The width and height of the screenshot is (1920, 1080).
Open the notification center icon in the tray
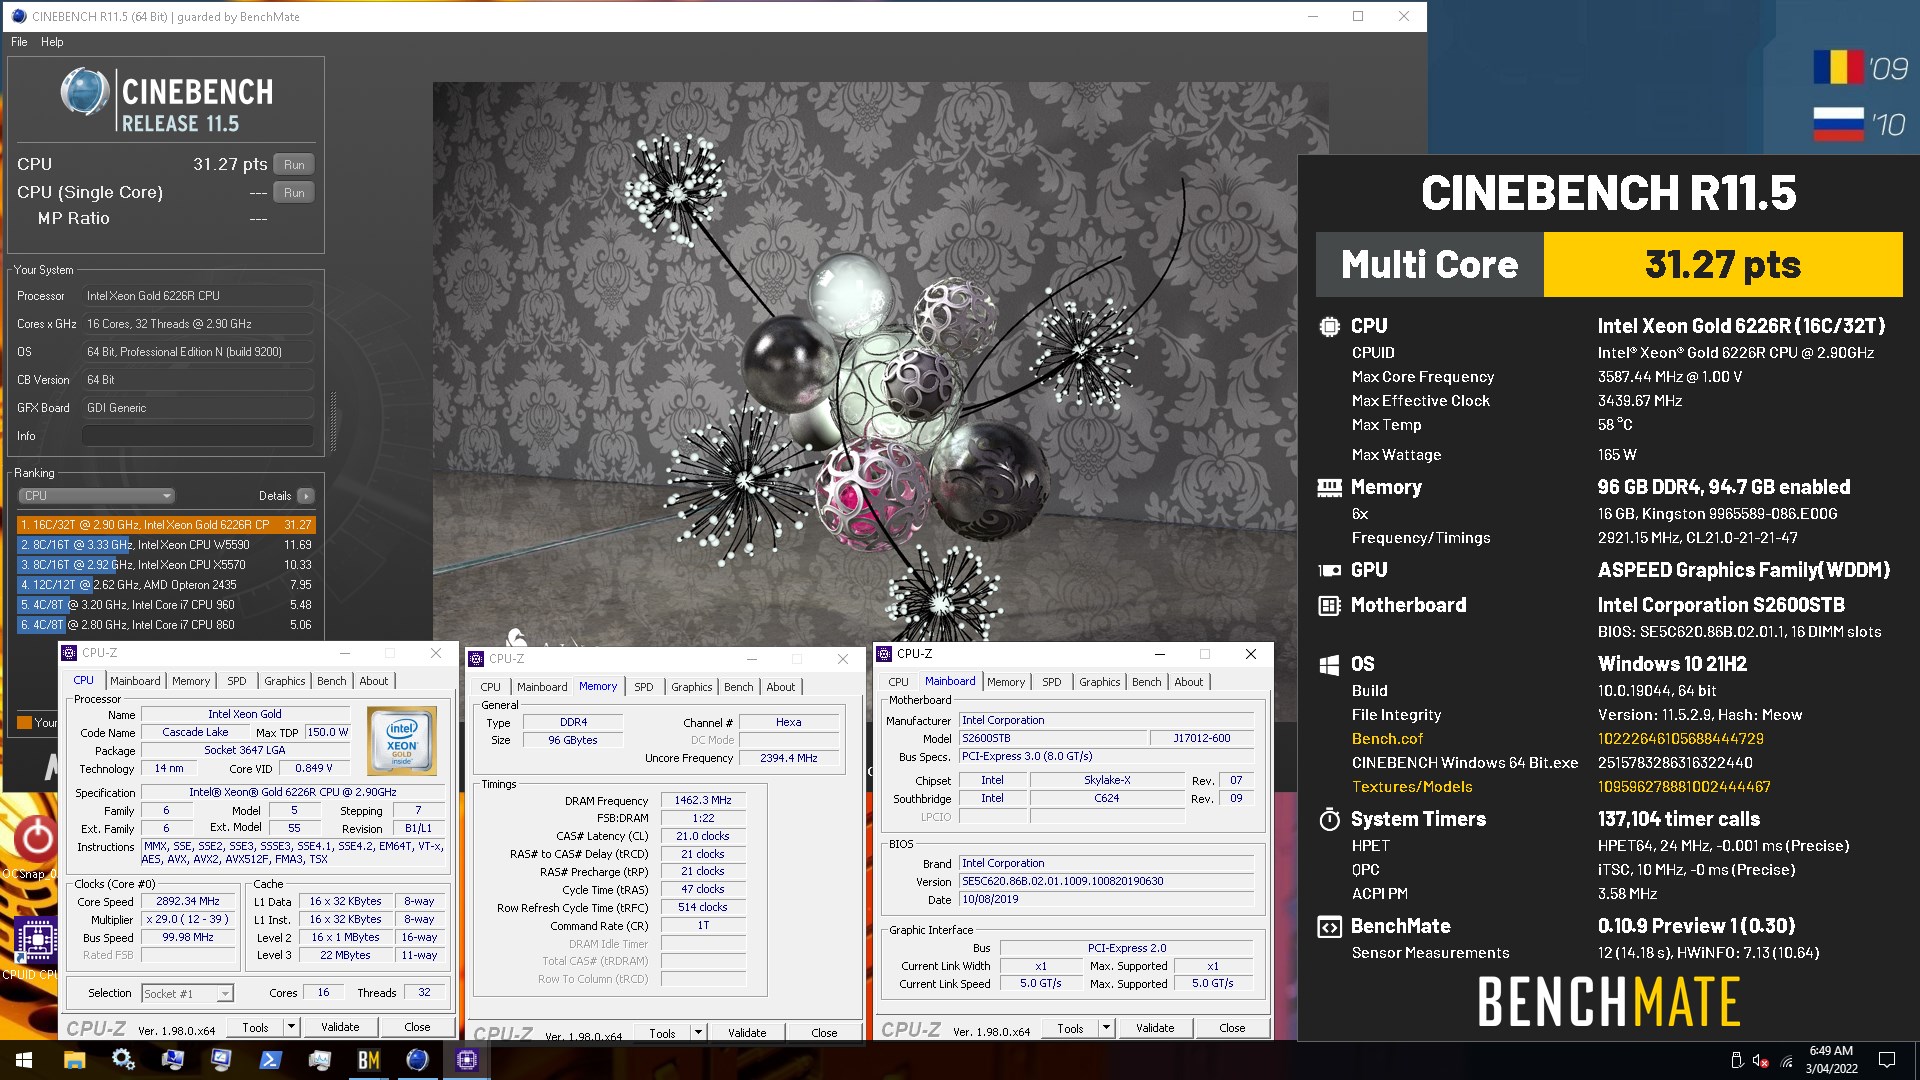click(x=1887, y=1060)
